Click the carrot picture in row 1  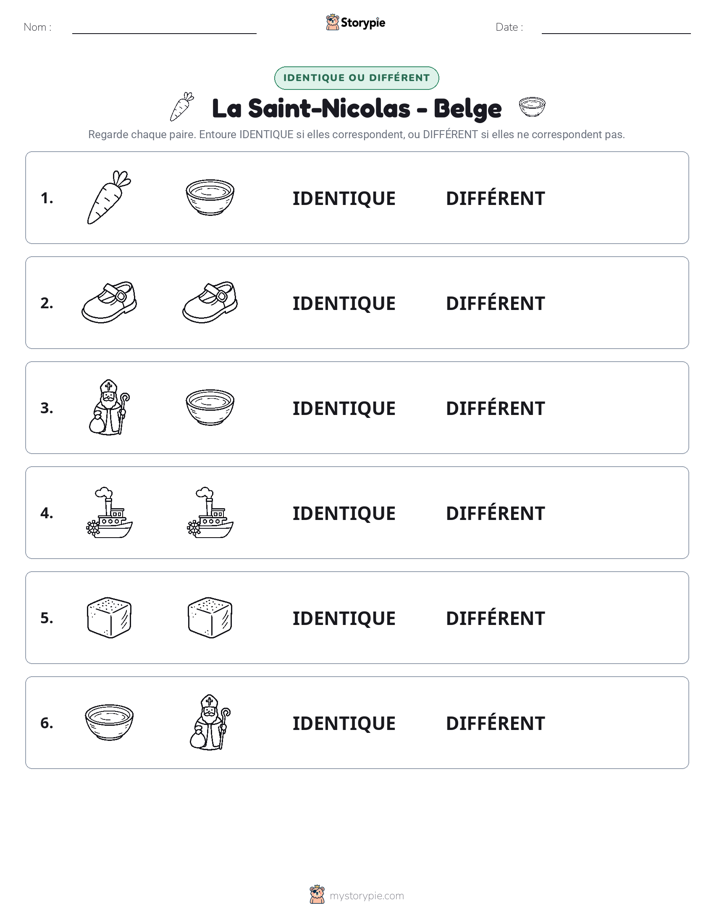(x=109, y=197)
